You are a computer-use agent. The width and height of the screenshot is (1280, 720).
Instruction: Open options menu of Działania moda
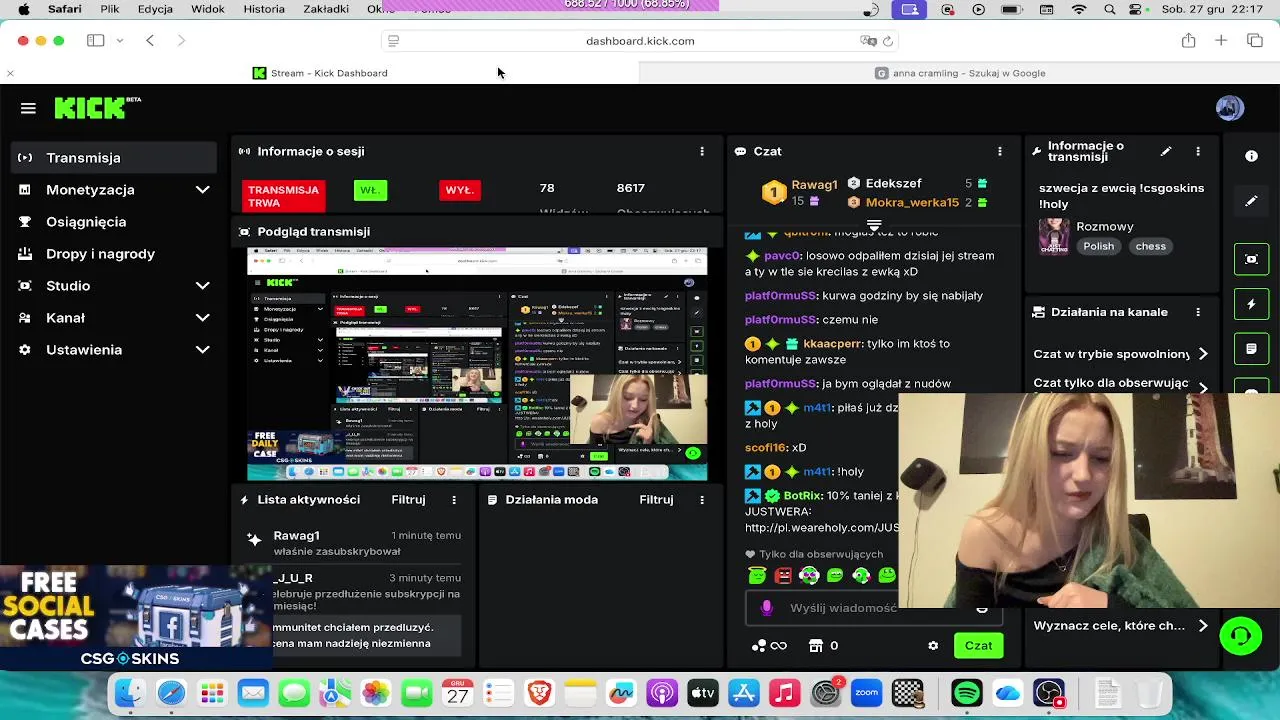(702, 499)
